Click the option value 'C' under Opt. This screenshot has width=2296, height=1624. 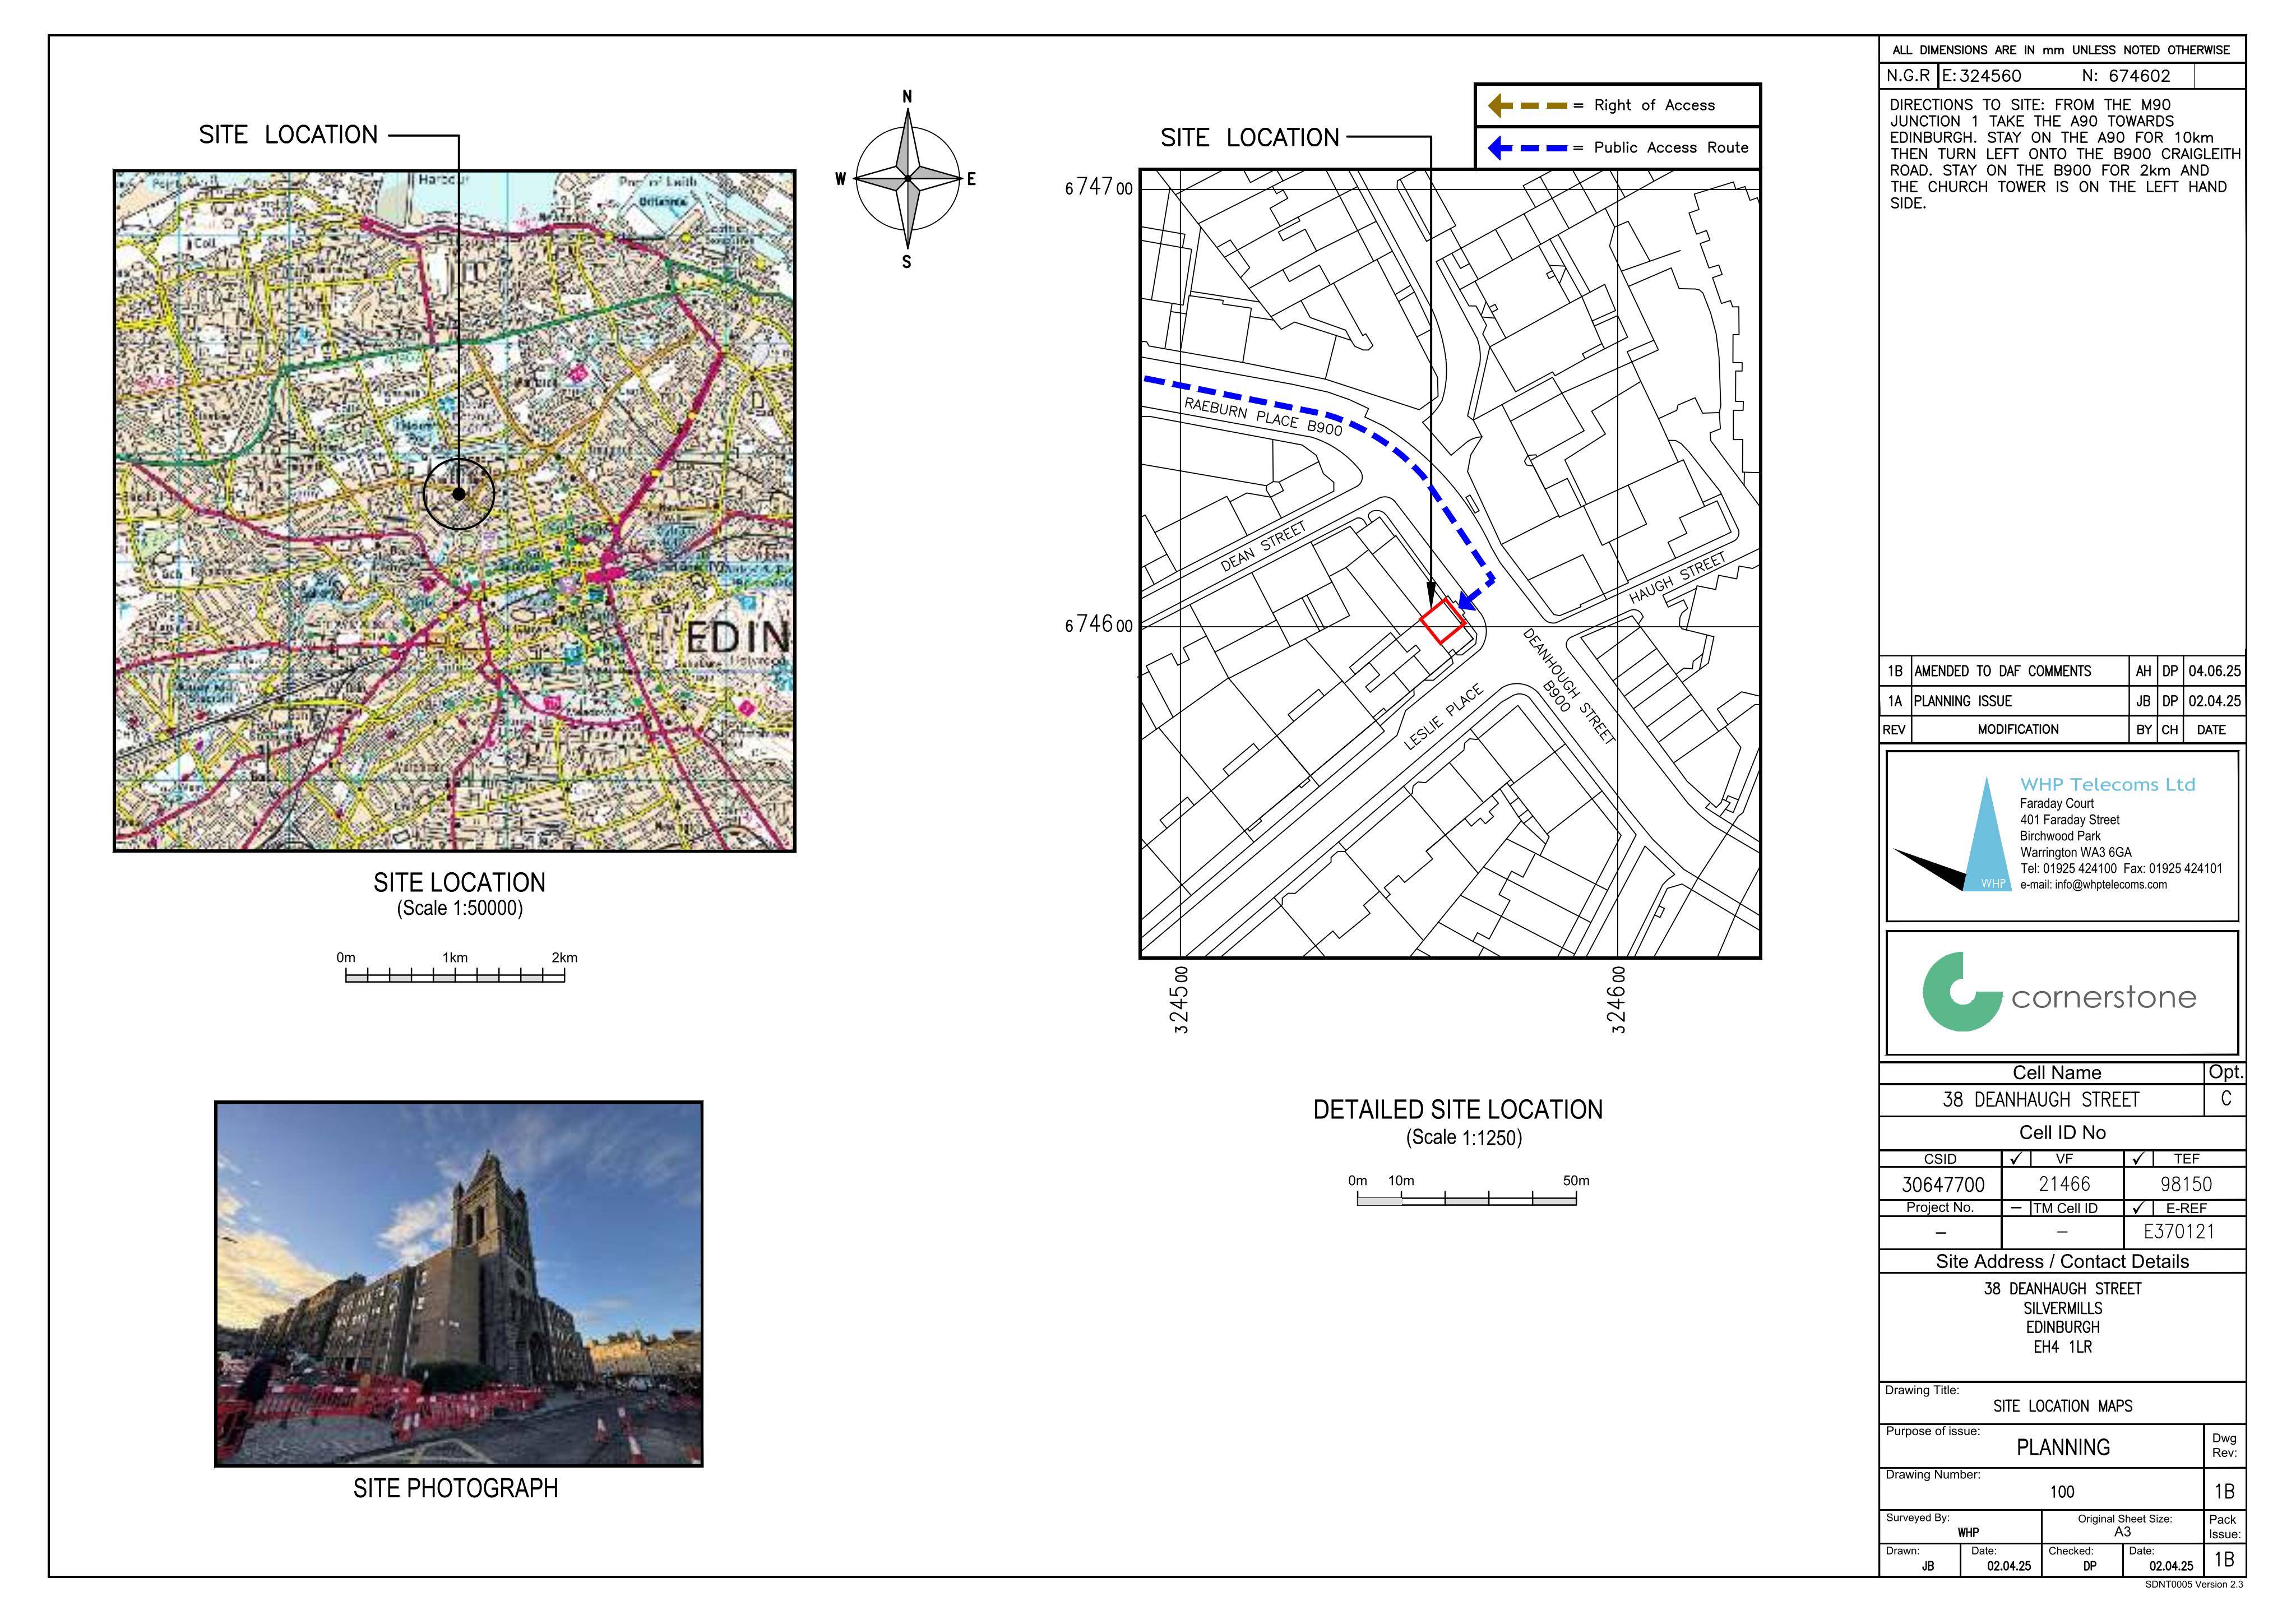(2226, 1100)
